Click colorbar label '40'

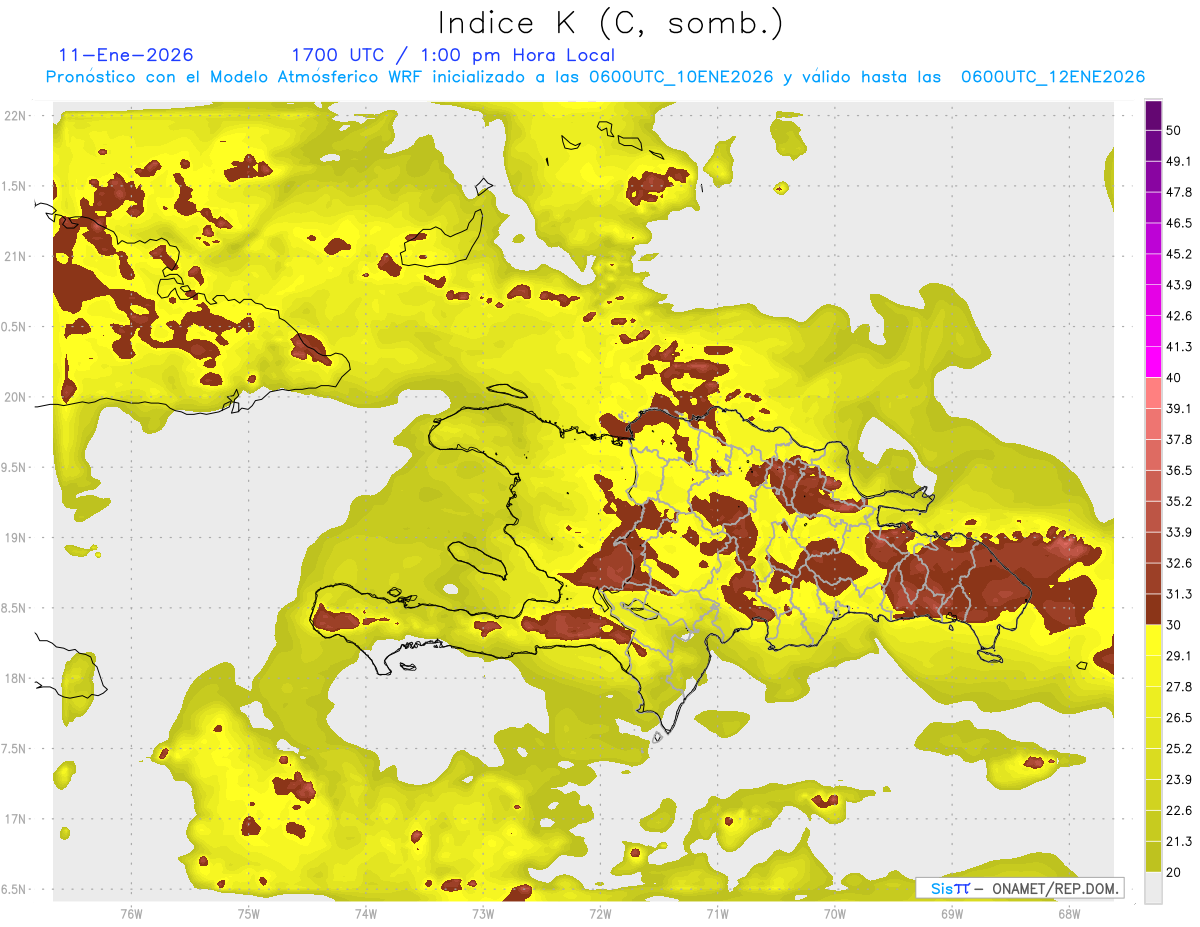(1174, 378)
